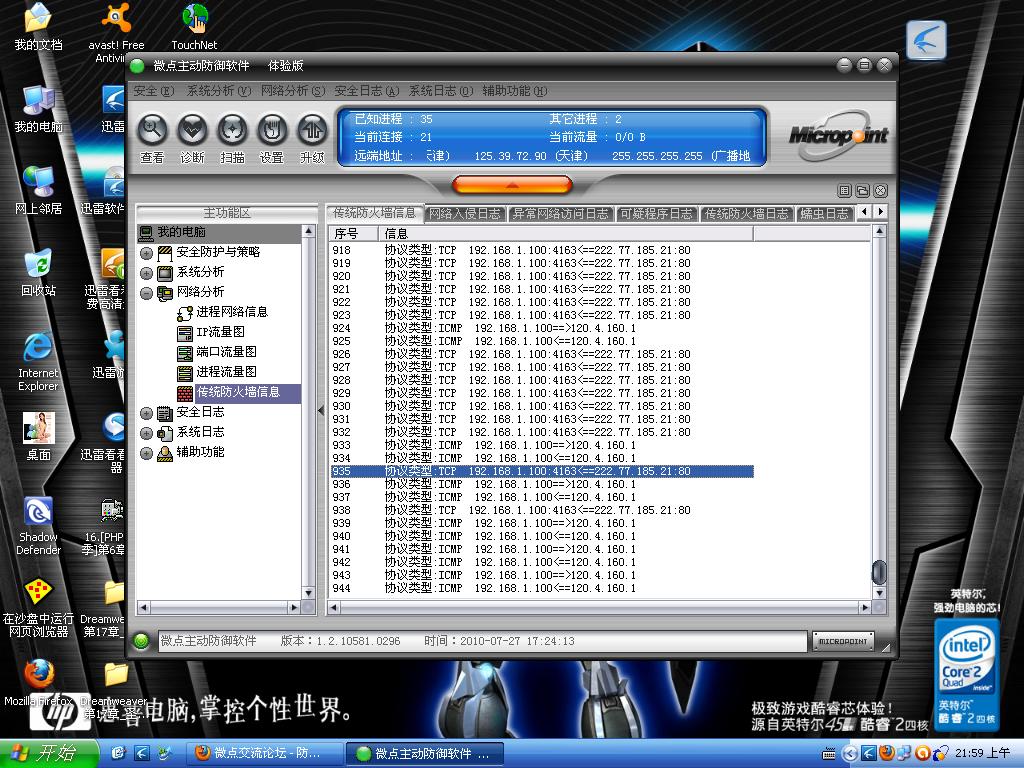
Task: Open 回收站 desktop icon
Action: click(x=38, y=272)
